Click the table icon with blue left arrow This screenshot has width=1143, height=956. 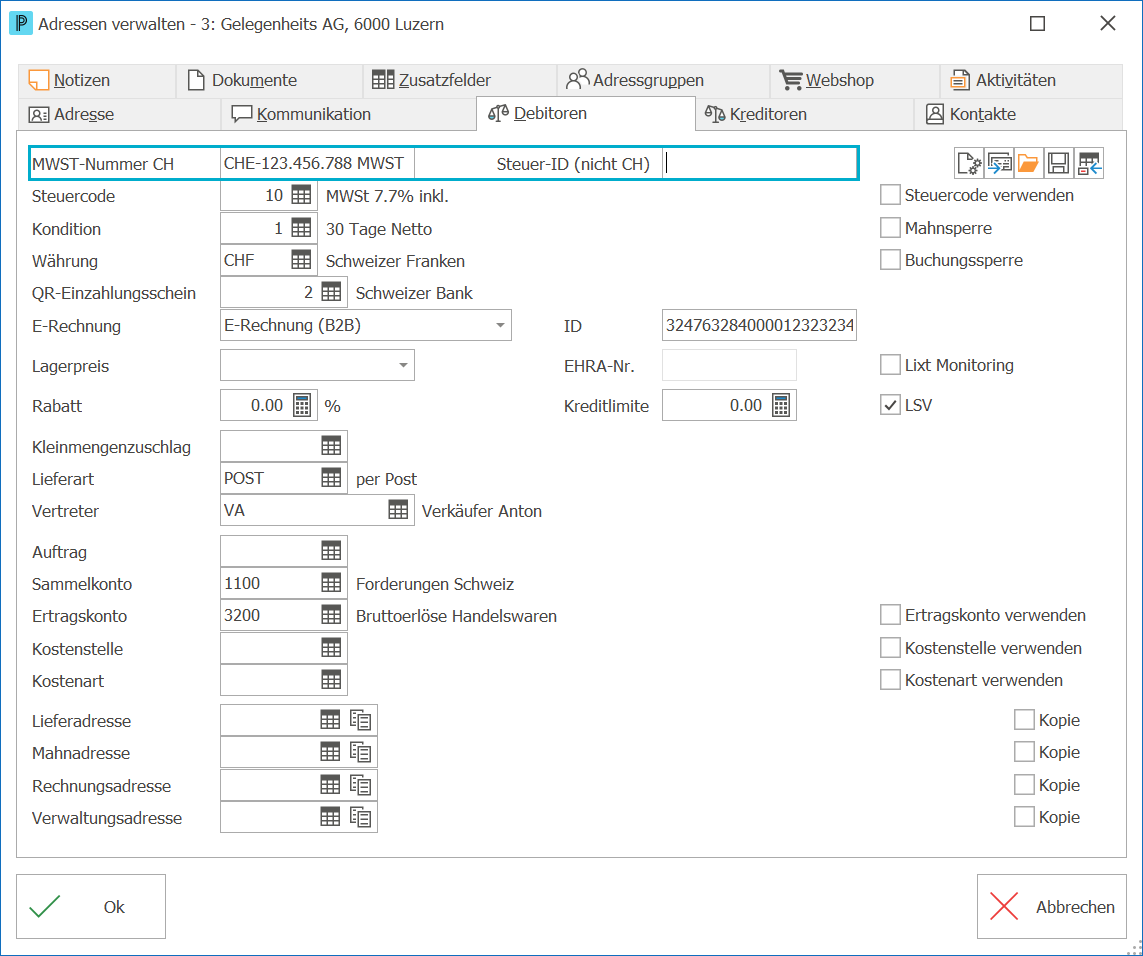pos(1089,163)
